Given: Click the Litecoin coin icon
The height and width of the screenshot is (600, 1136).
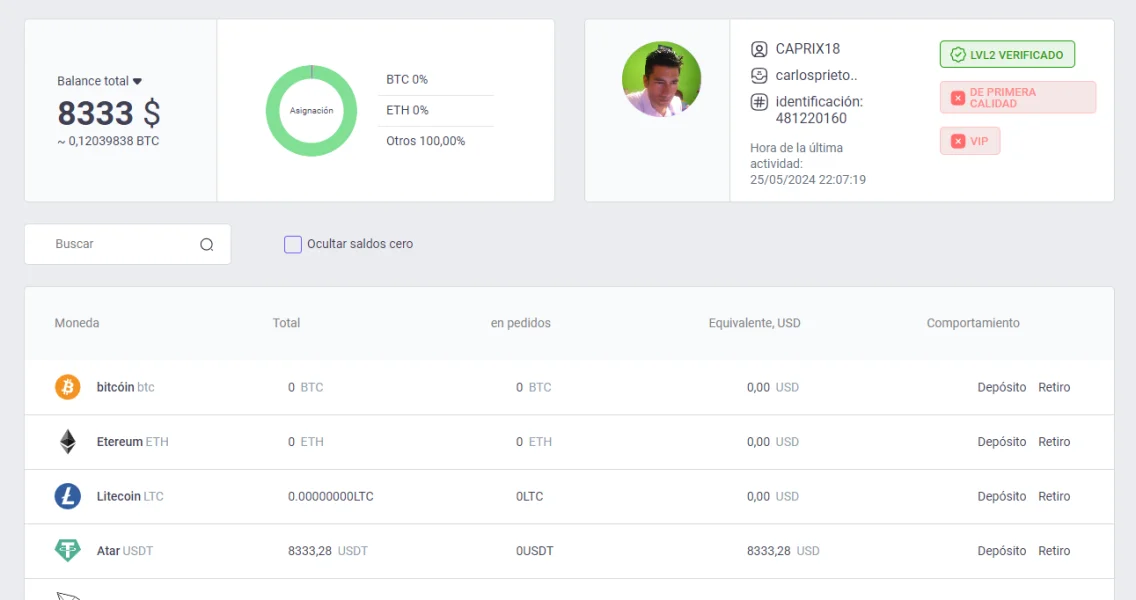Looking at the screenshot, I should tap(67, 496).
